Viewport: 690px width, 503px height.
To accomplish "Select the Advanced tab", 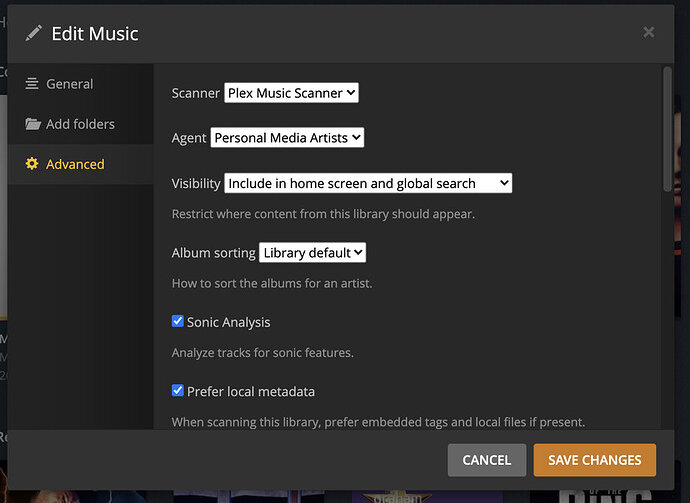I will (x=75, y=164).
